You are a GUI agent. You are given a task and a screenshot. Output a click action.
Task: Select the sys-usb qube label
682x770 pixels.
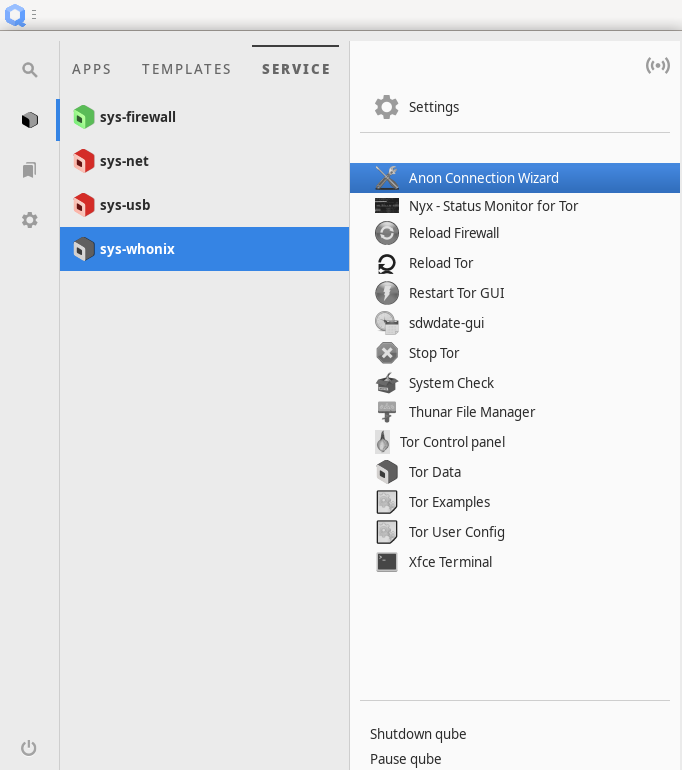pyautogui.click(x=125, y=205)
